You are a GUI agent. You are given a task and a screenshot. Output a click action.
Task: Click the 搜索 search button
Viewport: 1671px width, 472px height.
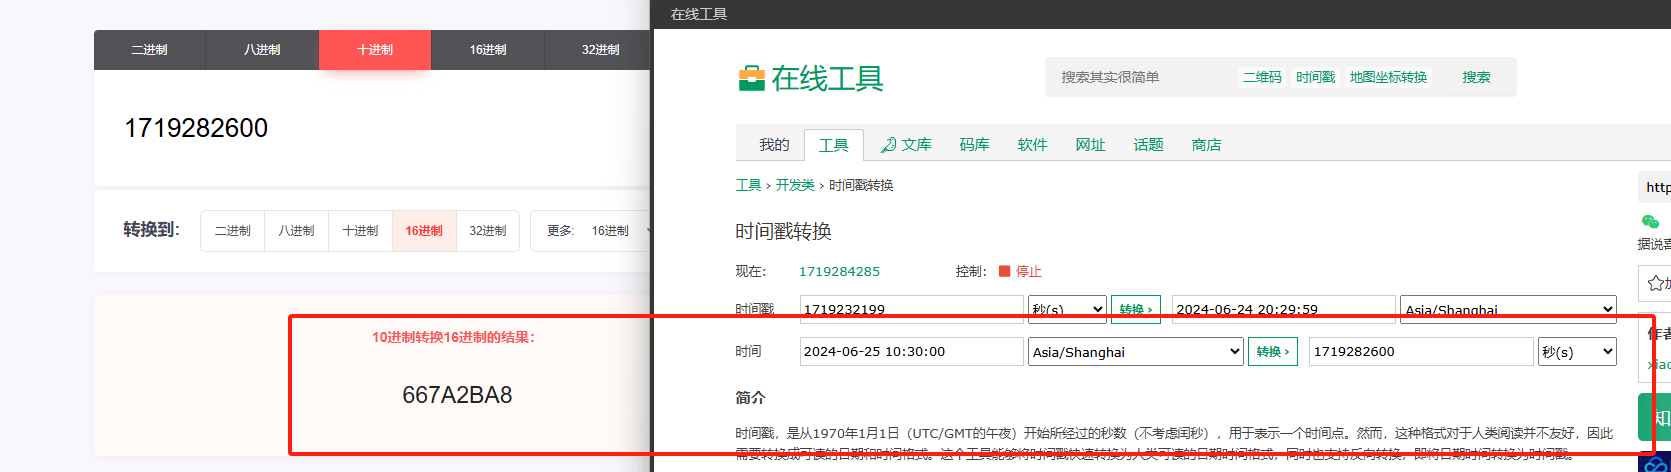coord(1476,77)
